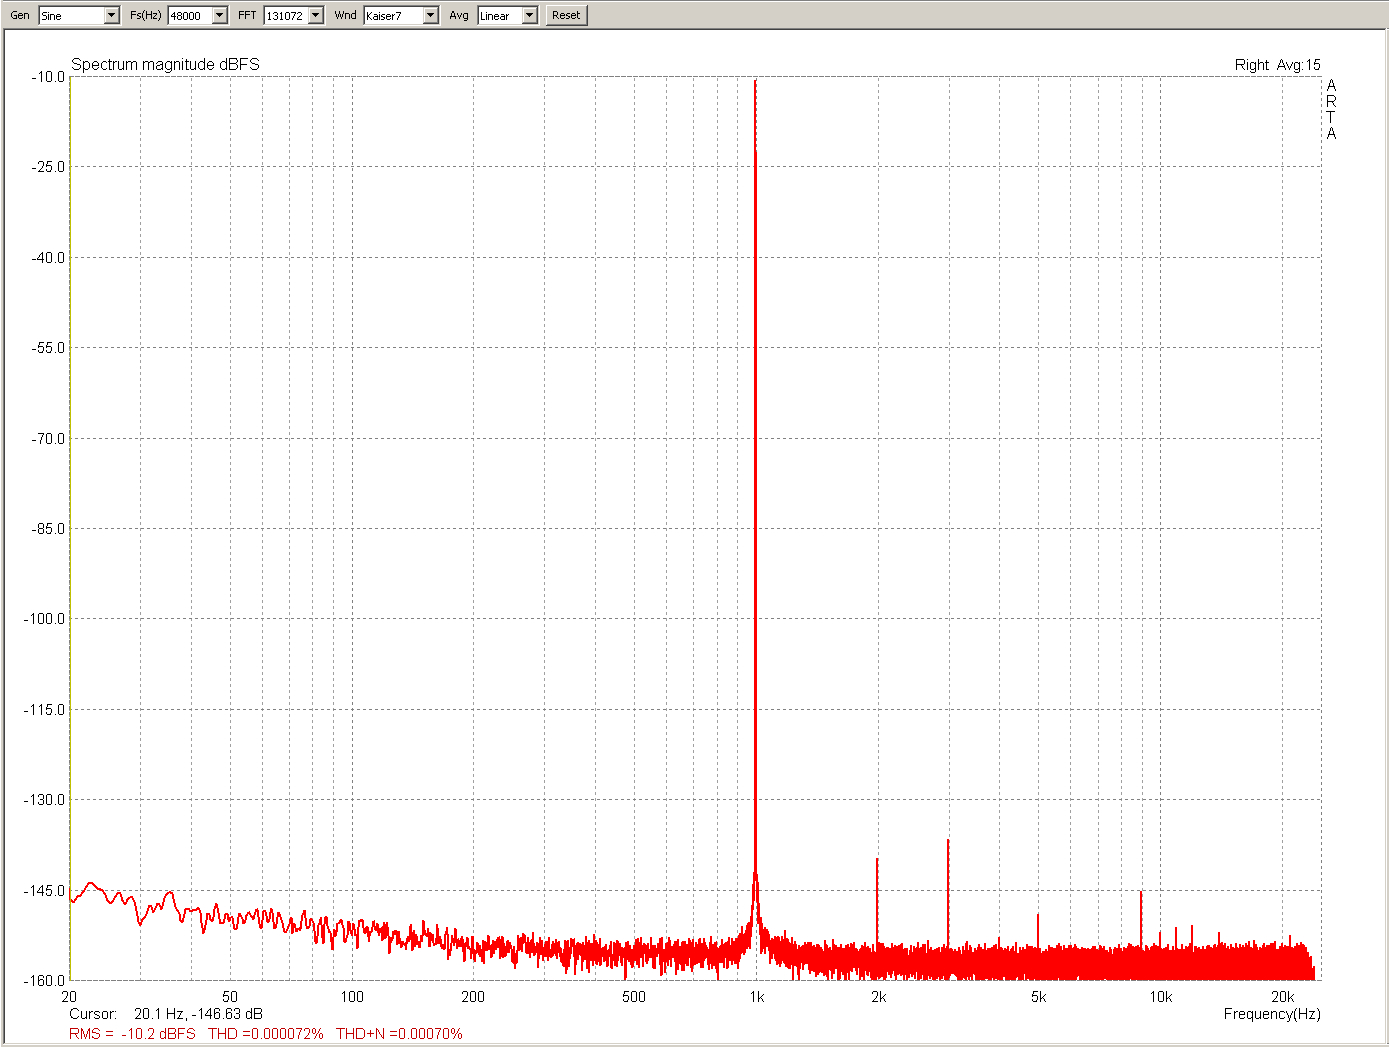Screen dimensions: 1389x1047
Task: Open the Fs(Hz) sample rate dropdown
Action: [219, 15]
